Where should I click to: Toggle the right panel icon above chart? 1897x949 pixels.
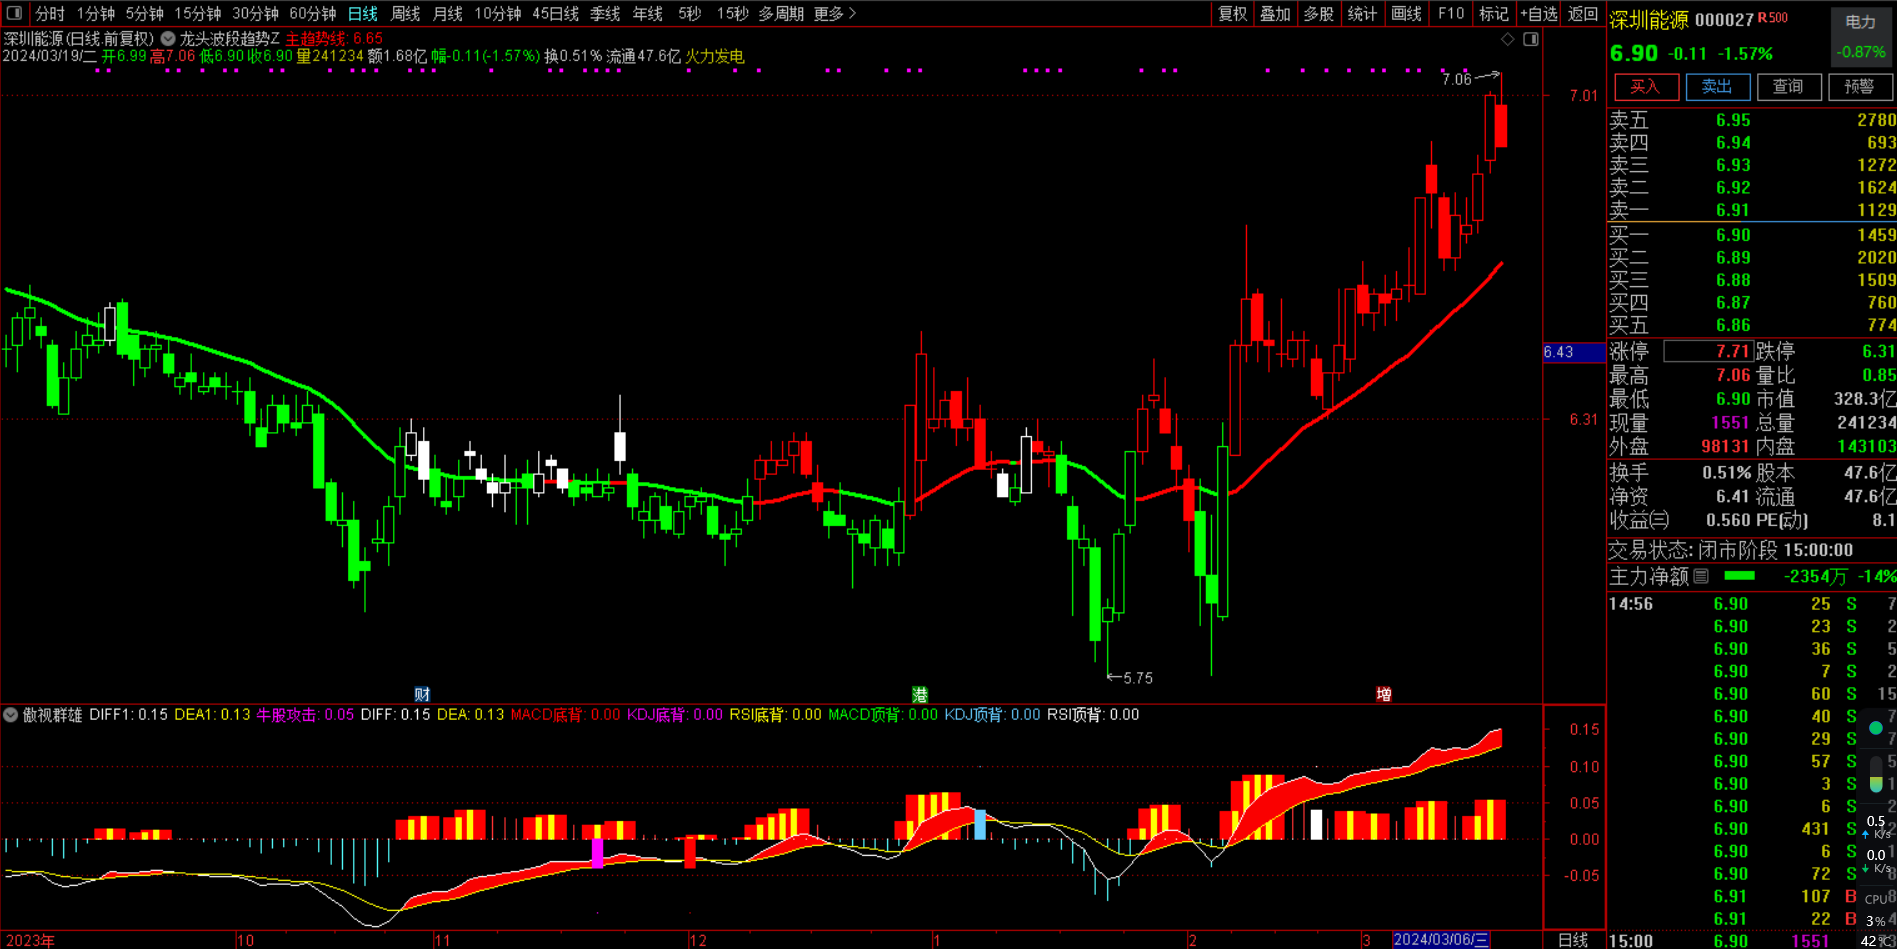tap(1531, 39)
